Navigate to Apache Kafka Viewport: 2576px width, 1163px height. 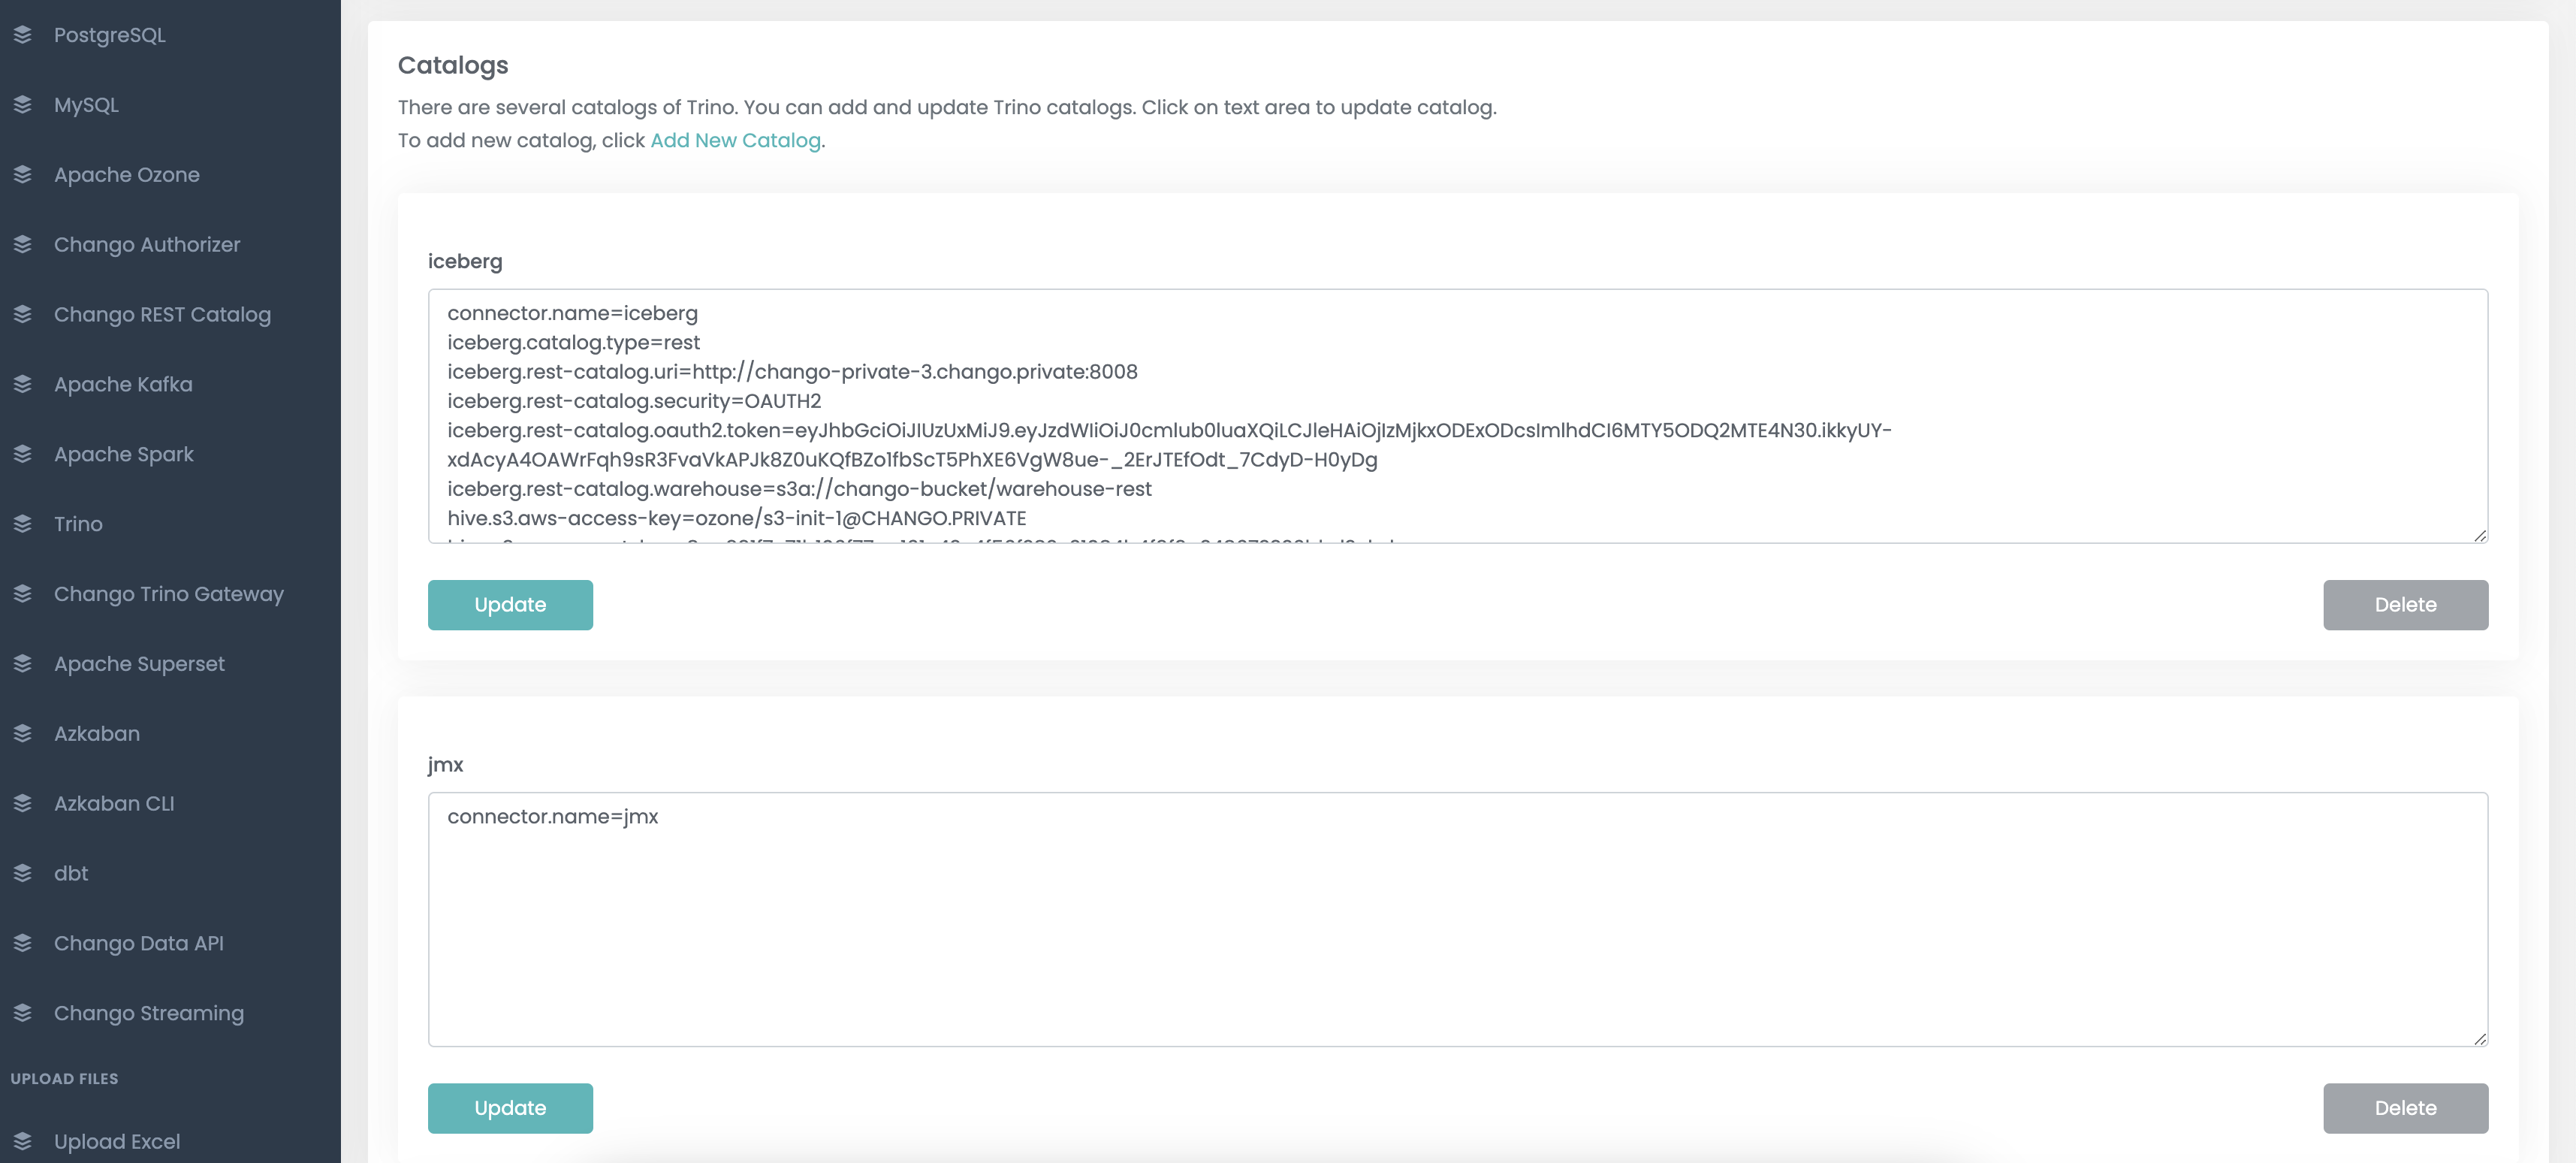tap(123, 385)
